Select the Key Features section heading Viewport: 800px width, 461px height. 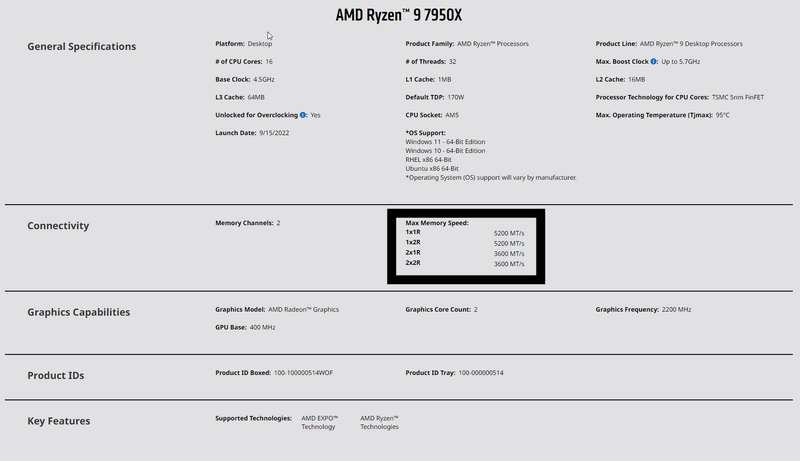(x=59, y=421)
